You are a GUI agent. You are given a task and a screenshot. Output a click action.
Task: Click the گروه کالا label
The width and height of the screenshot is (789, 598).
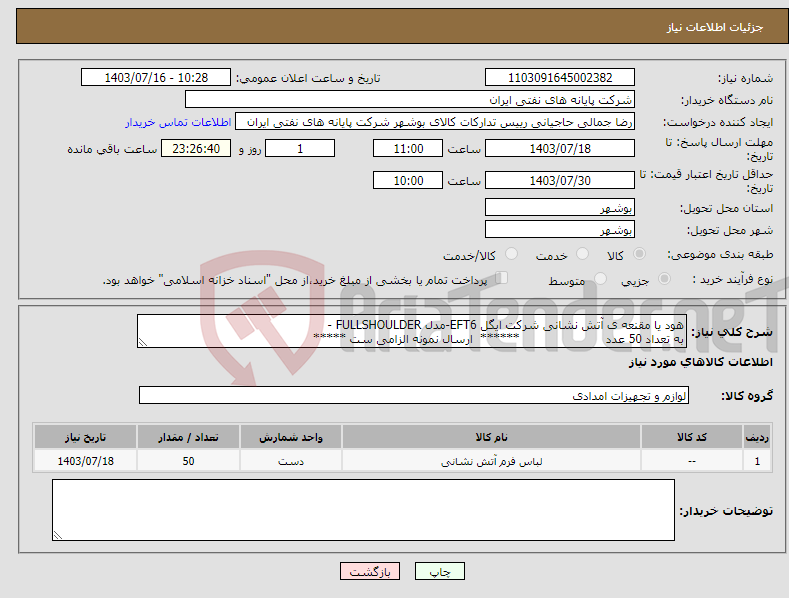click(x=747, y=396)
